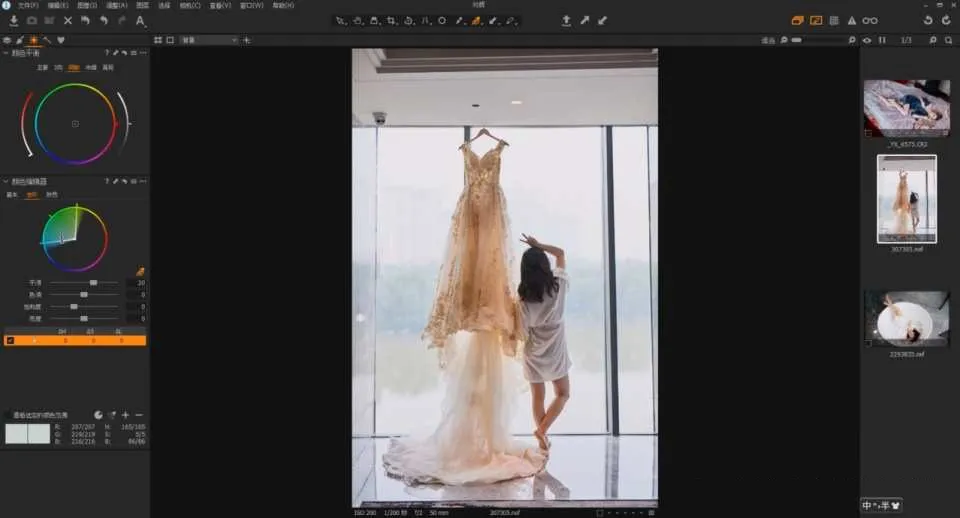Rotate image left with counterclockwise icon
The width and height of the screenshot is (960, 518).
pyautogui.click(x=928, y=21)
